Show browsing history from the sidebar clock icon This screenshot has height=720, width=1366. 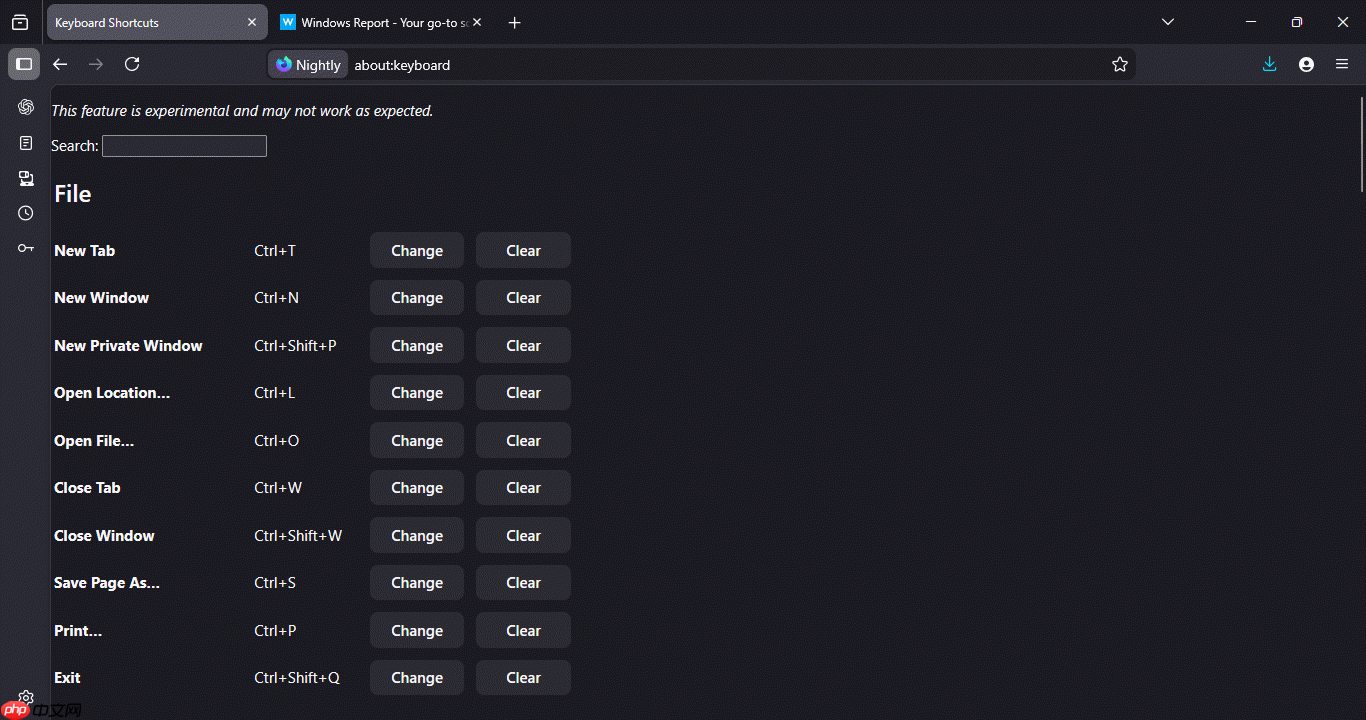point(26,213)
